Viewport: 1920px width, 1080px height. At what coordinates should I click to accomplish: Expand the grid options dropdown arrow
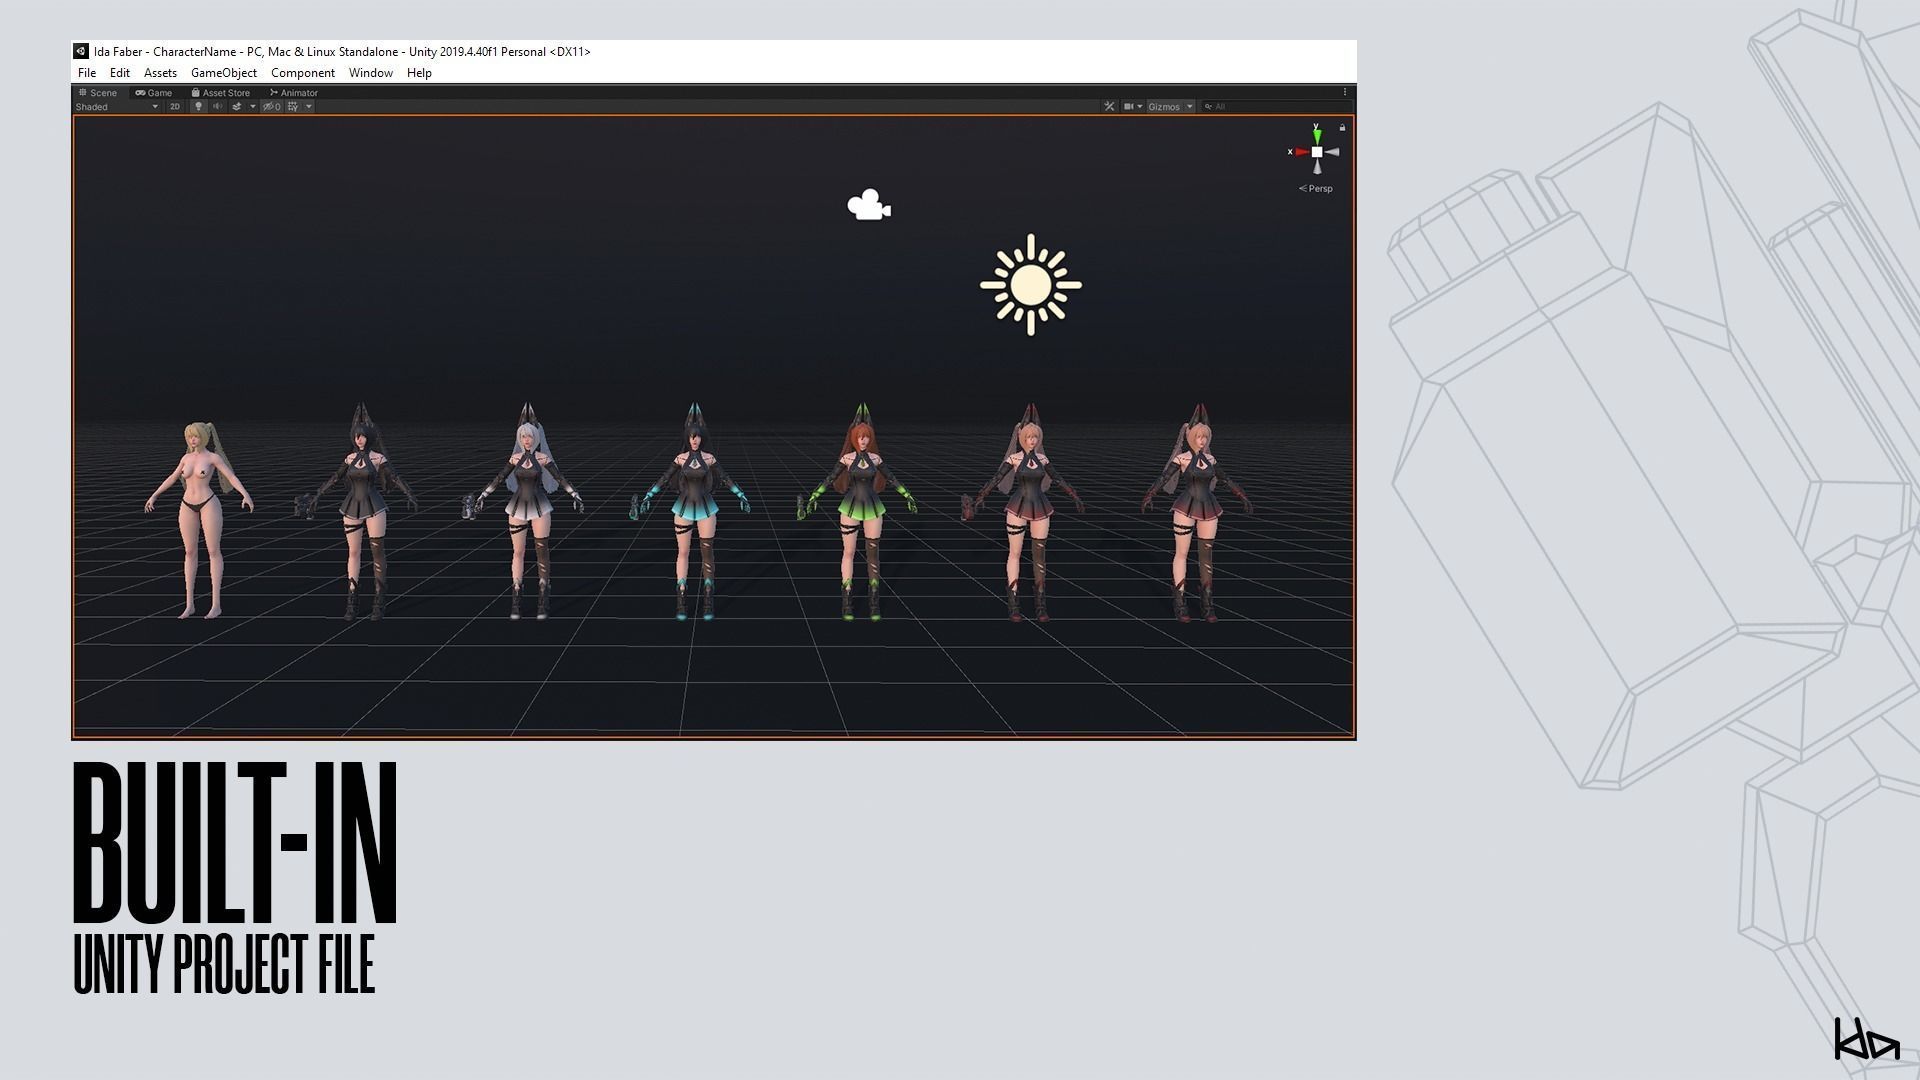click(309, 106)
